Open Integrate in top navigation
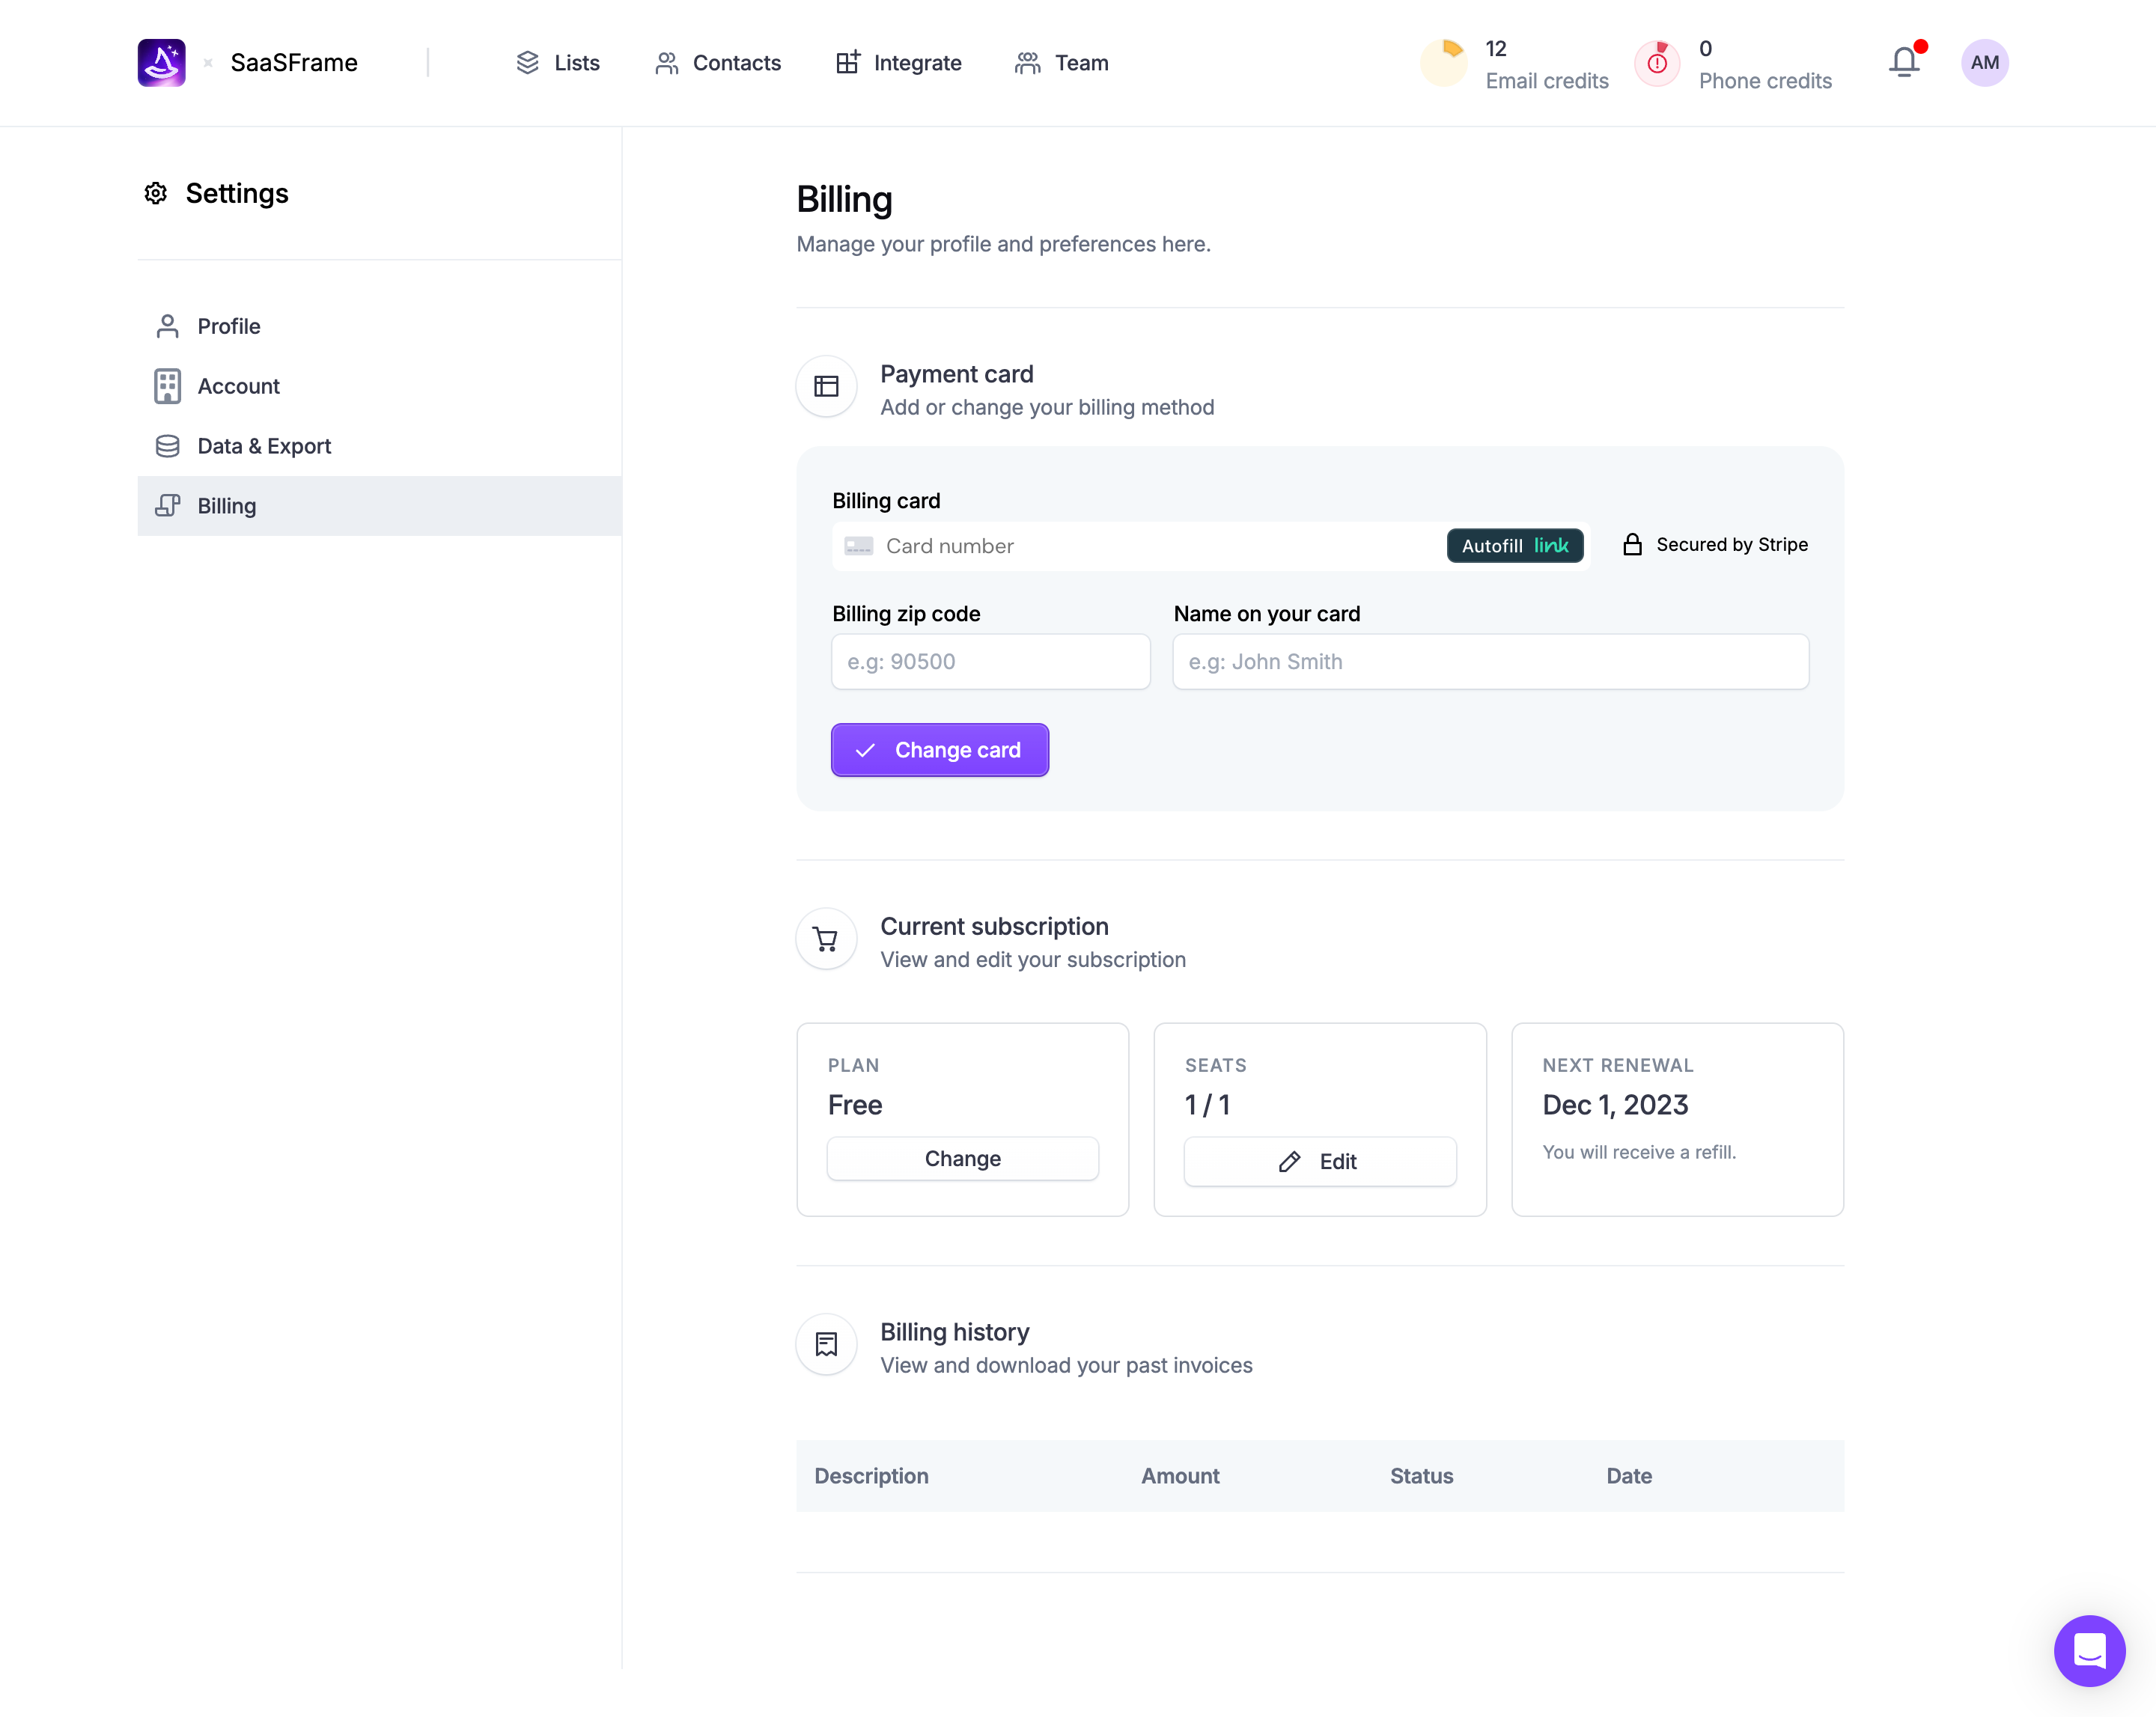Viewport: 2156px width, 1717px height. pos(898,63)
